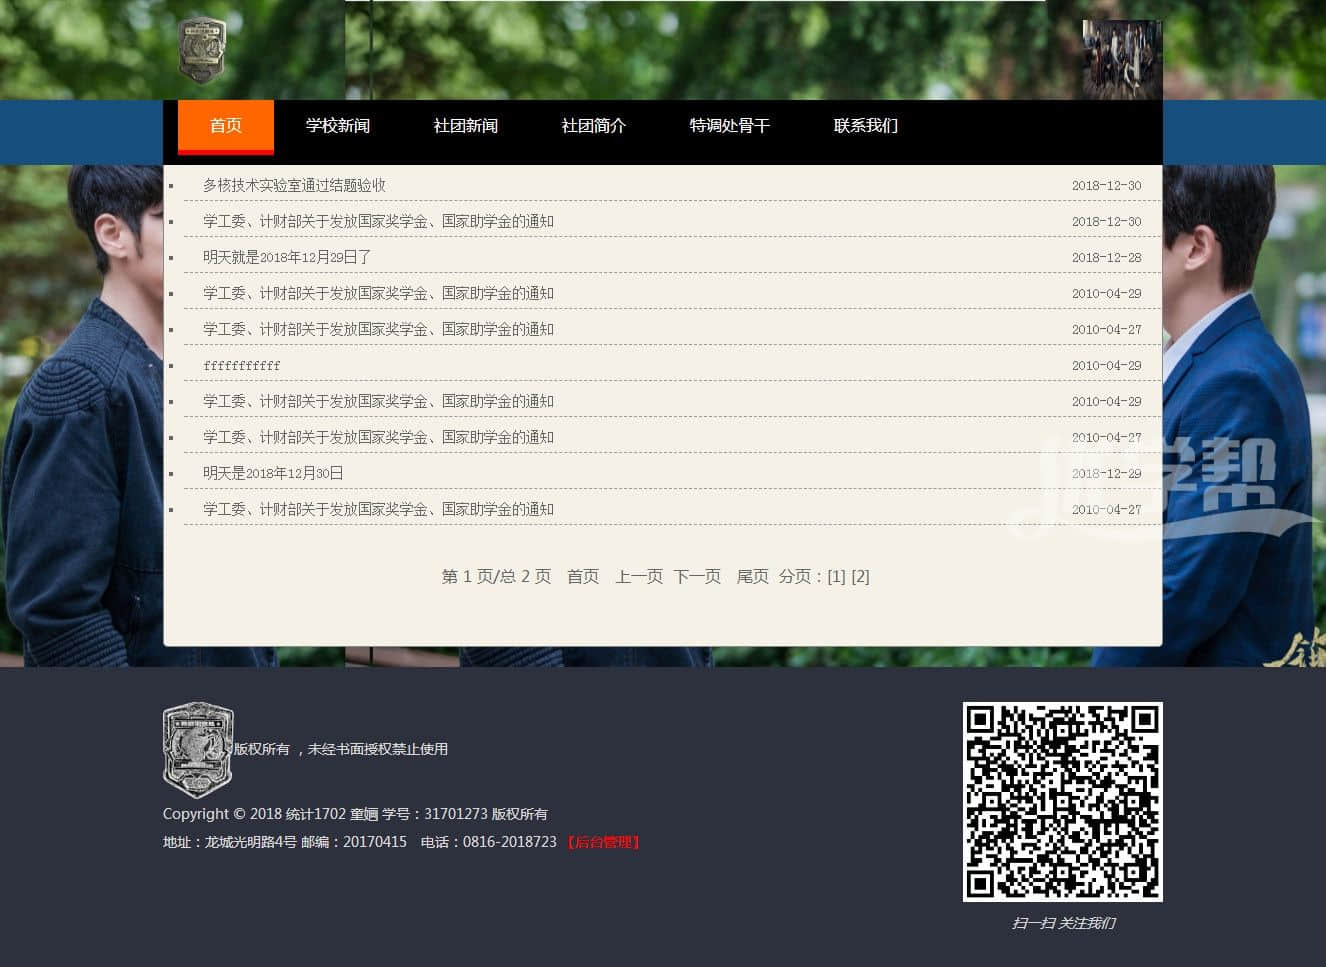1326x967 pixels.
Task: Click 下一页 to view next page
Action: (697, 576)
